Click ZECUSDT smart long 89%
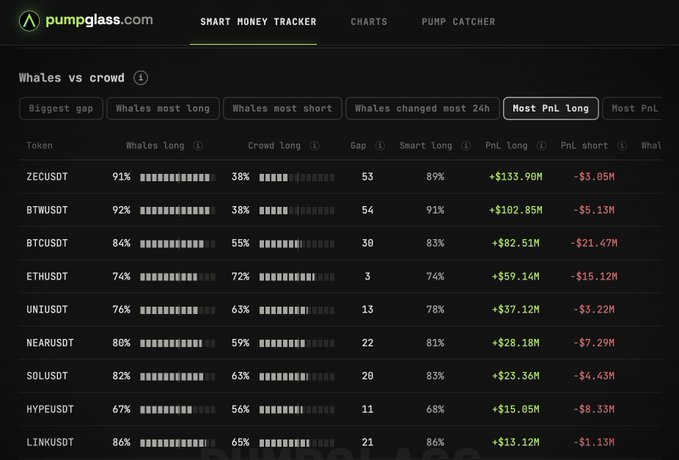Image resolution: width=679 pixels, height=460 pixels. 435,177
